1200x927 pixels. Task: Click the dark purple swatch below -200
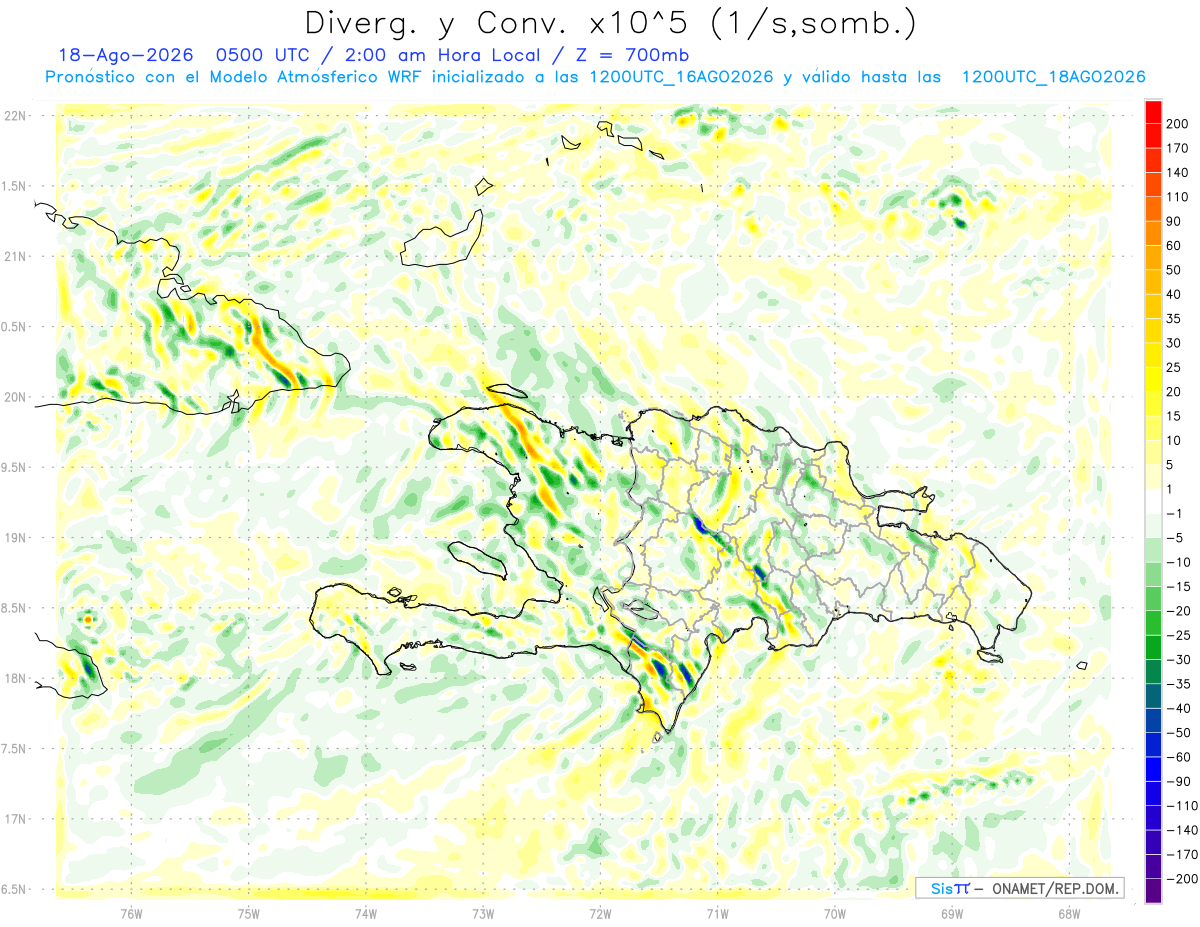point(1153,892)
